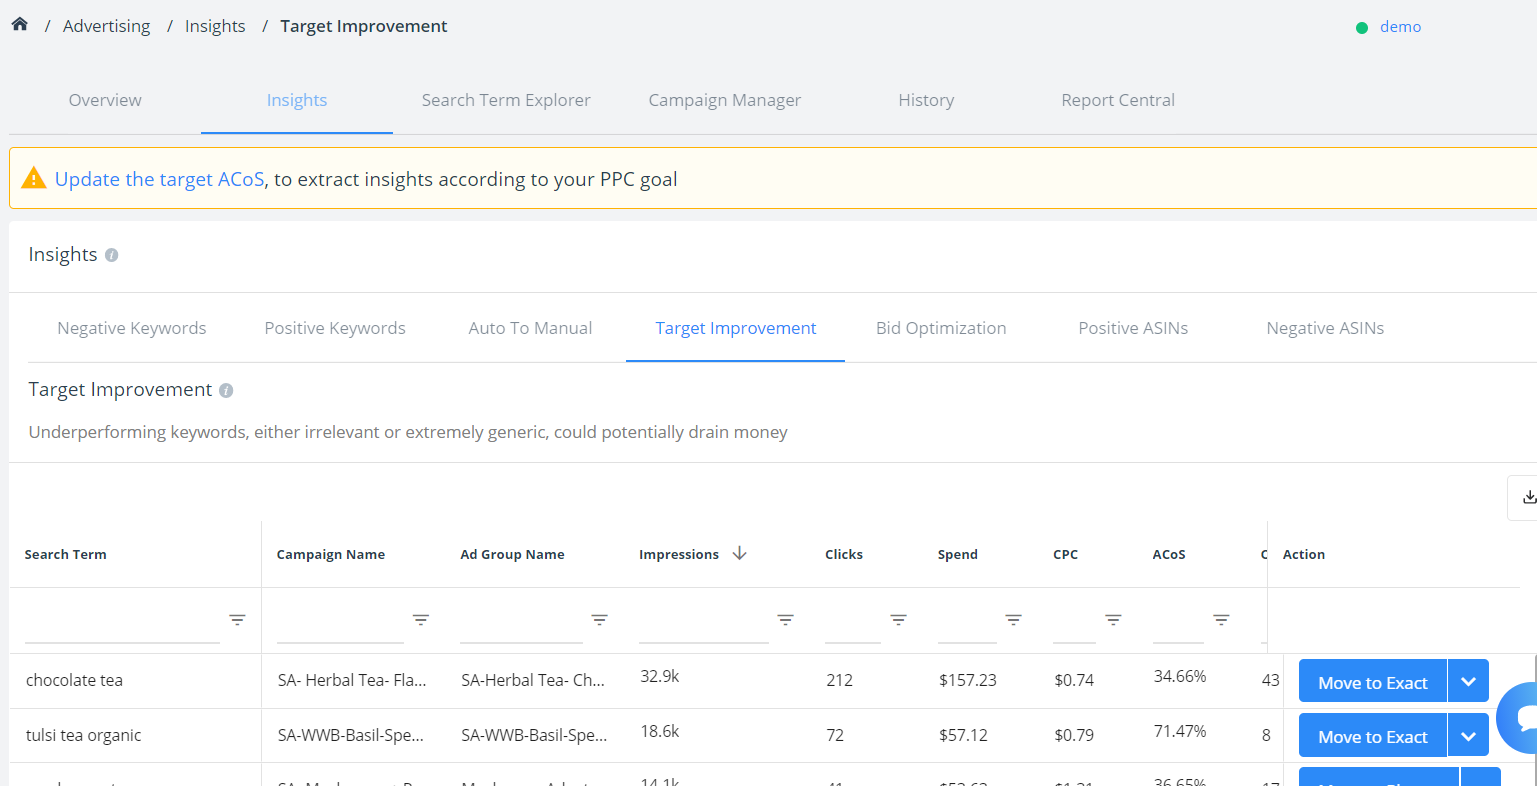Expand options beside Move to Exact for chocolate tea
This screenshot has height=786, width=1537.
click(x=1468, y=680)
